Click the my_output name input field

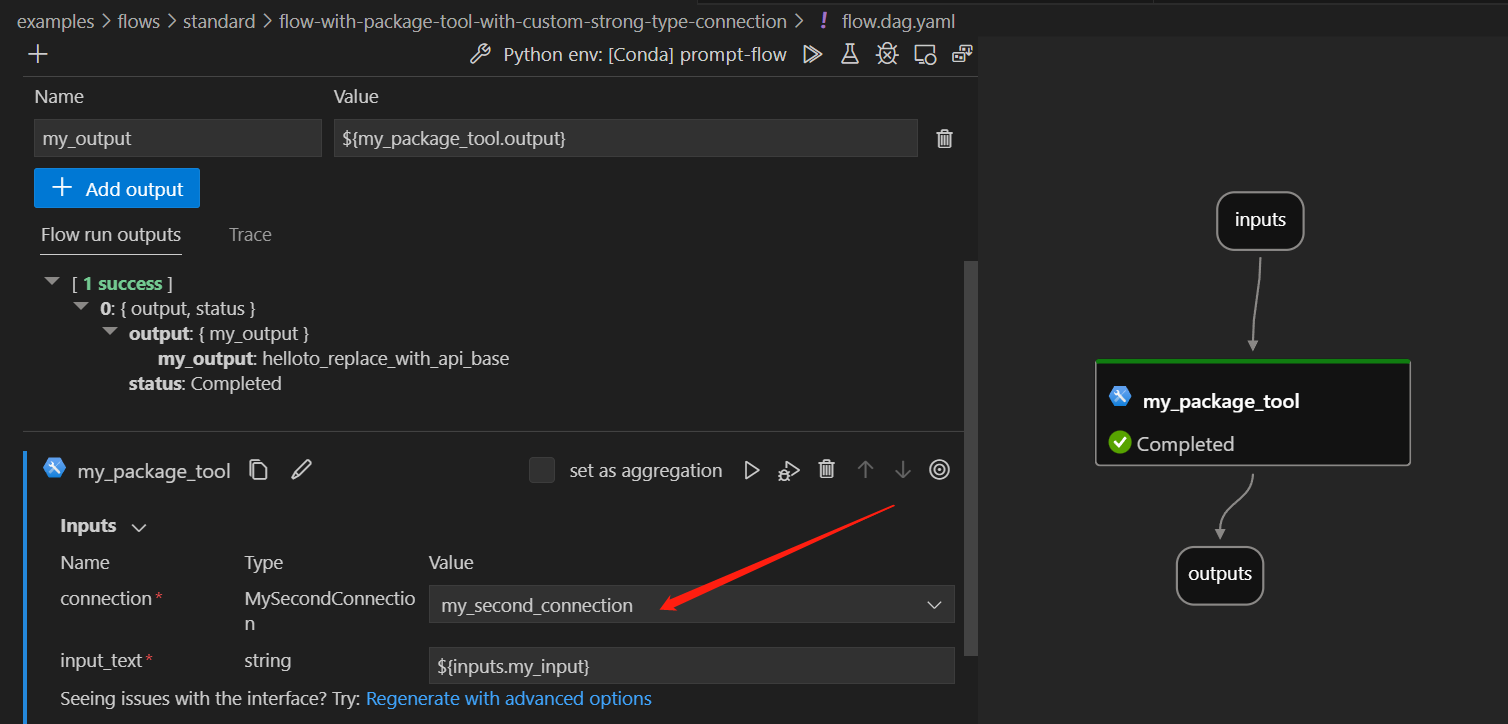(x=177, y=138)
